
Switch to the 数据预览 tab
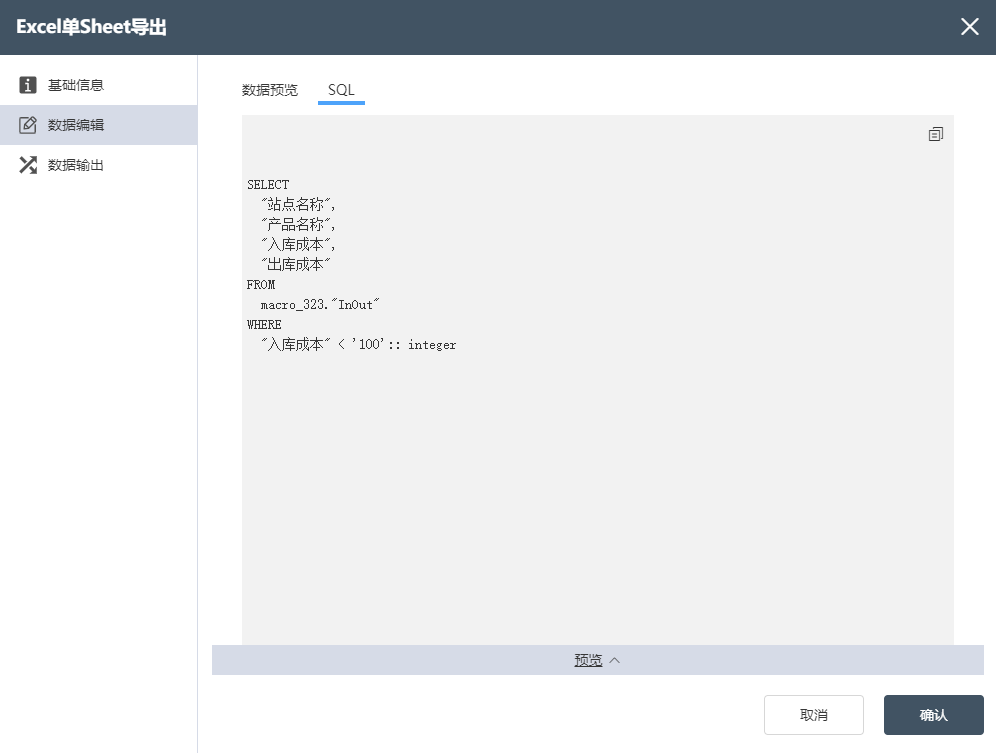click(269, 90)
